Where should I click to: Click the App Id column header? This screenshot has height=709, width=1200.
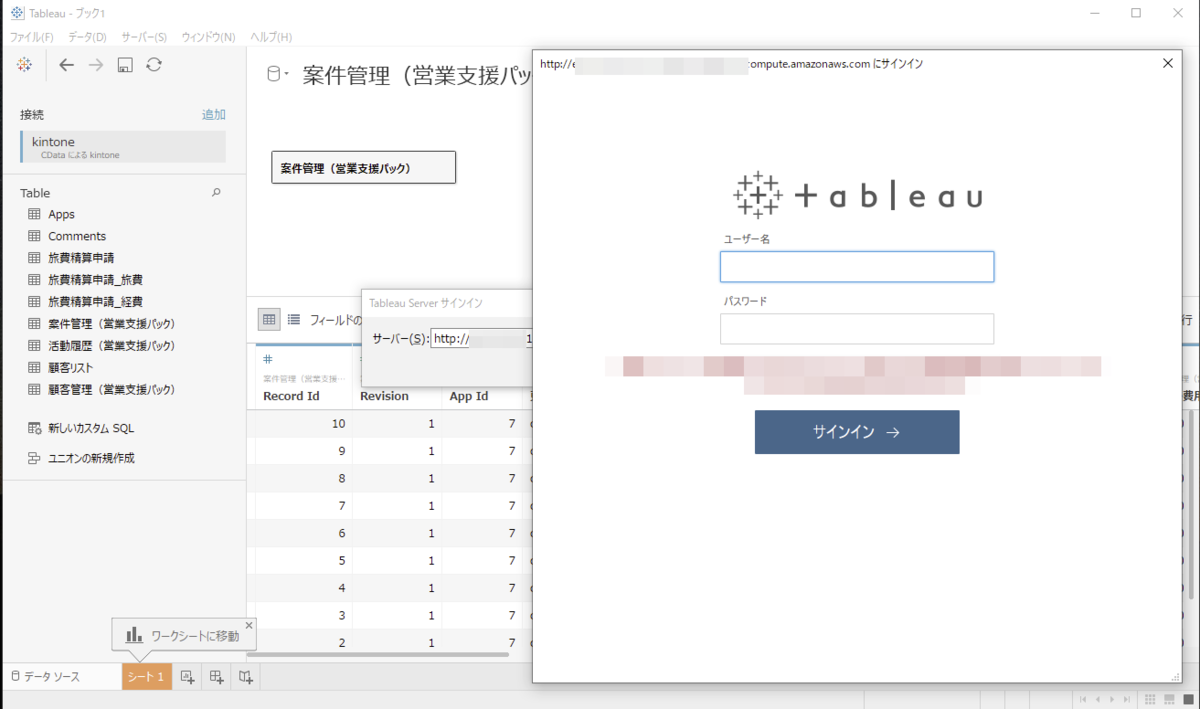click(468, 396)
